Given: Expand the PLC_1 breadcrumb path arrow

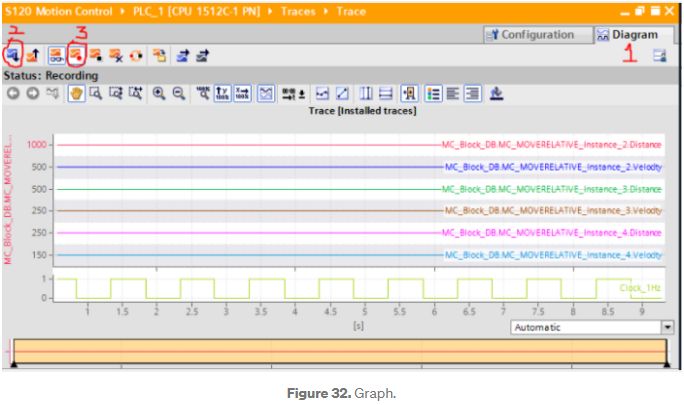Looking at the screenshot, I should (x=126, y=11).
